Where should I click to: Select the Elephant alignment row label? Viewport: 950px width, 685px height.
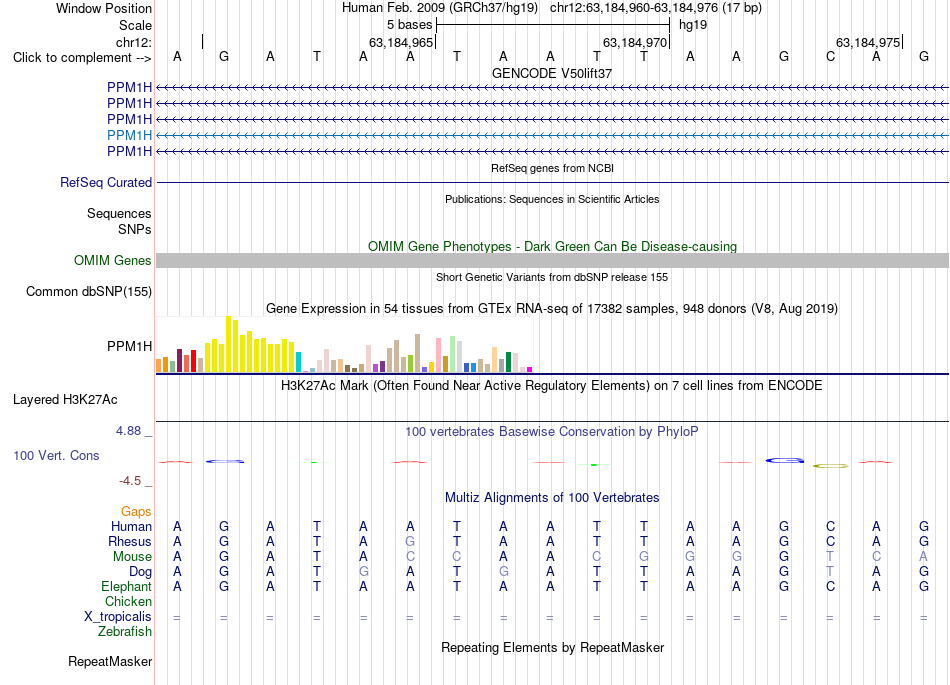(126, 586)
